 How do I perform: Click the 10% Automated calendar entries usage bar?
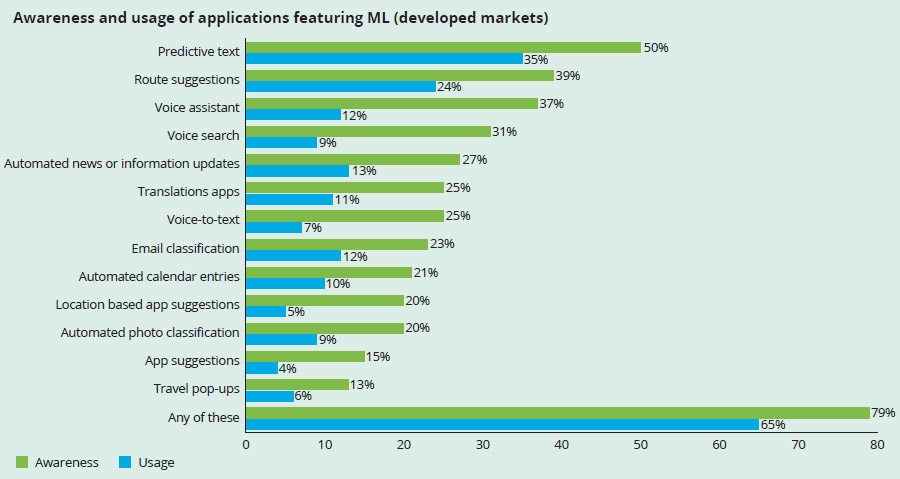point(285,283)
